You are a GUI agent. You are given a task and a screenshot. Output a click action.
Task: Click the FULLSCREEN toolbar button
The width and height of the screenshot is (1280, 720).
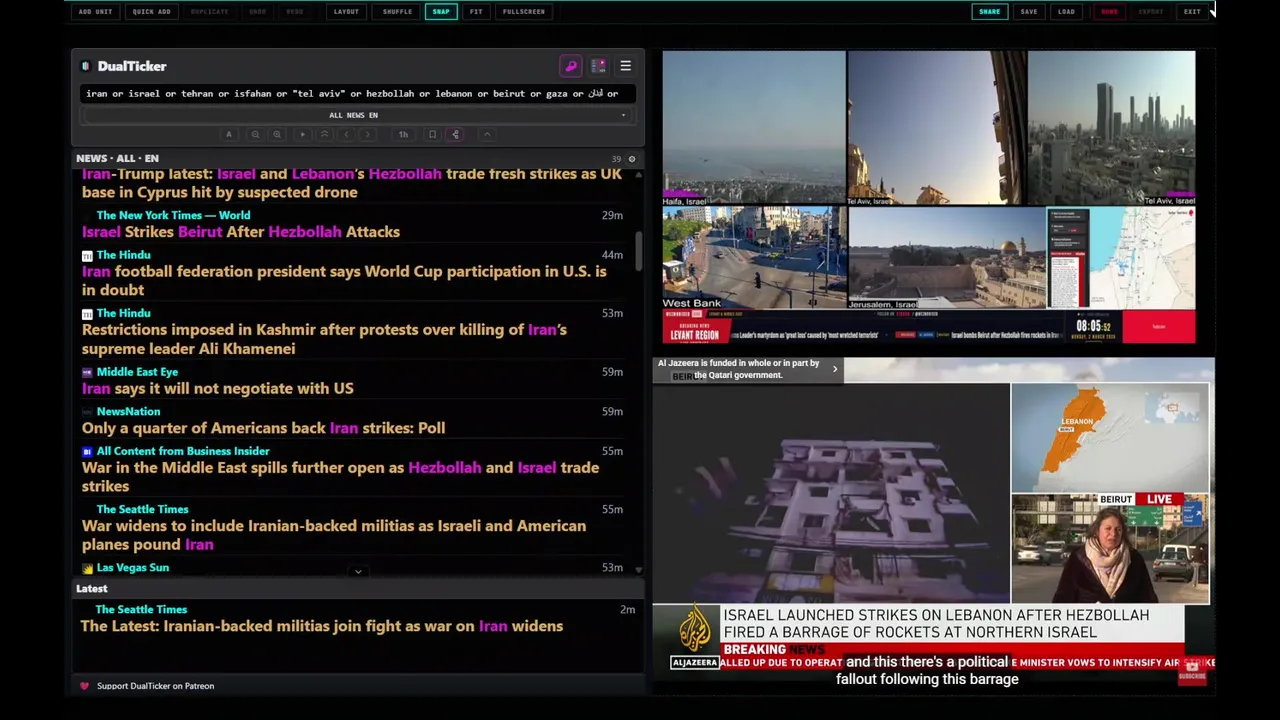coord(524,11)
